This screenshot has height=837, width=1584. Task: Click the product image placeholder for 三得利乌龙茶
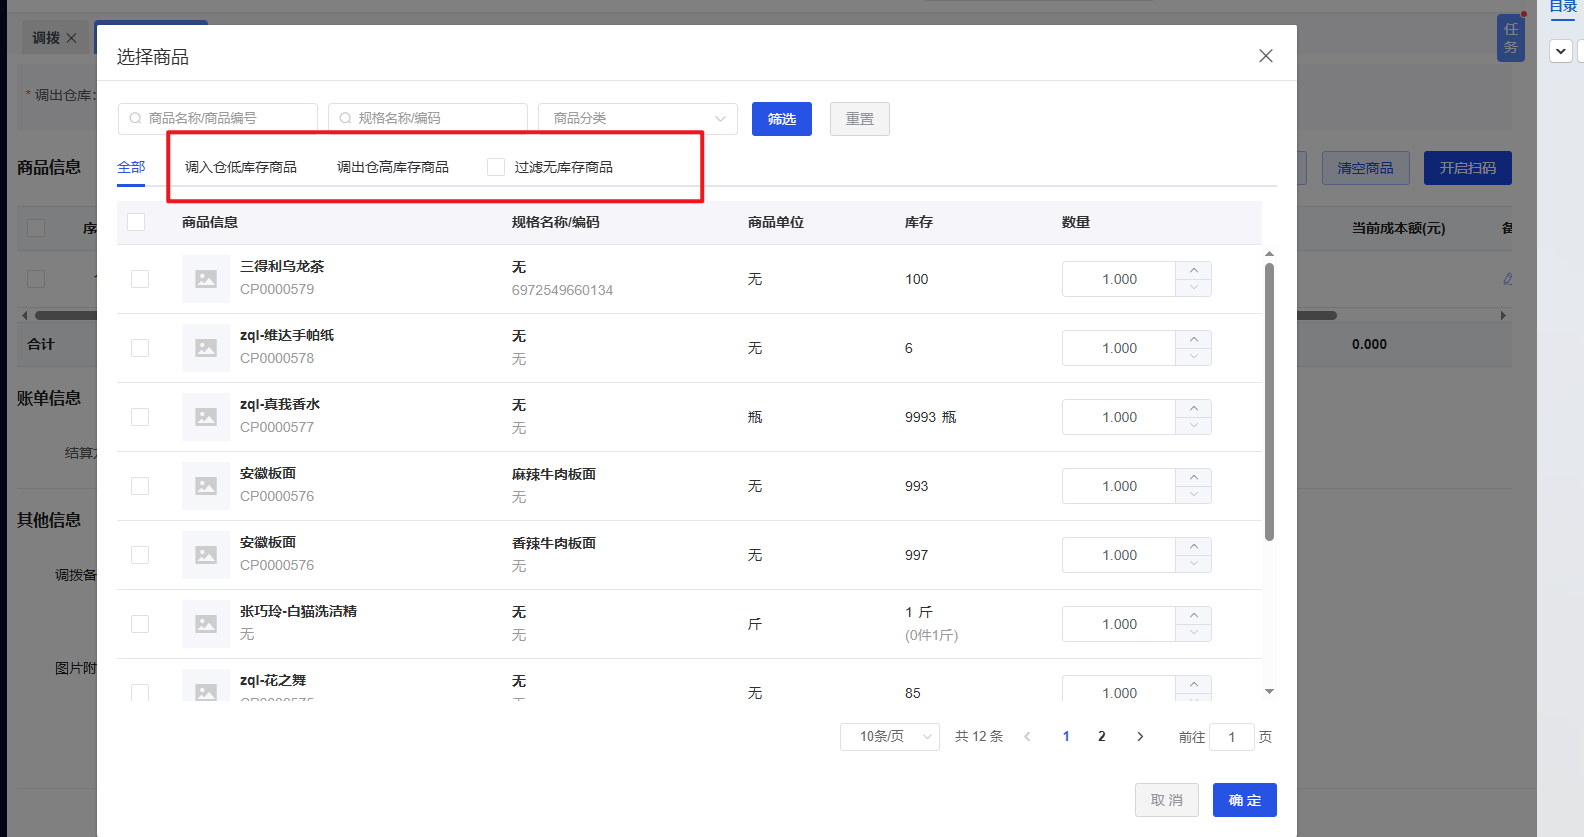(x=206, y=279)
